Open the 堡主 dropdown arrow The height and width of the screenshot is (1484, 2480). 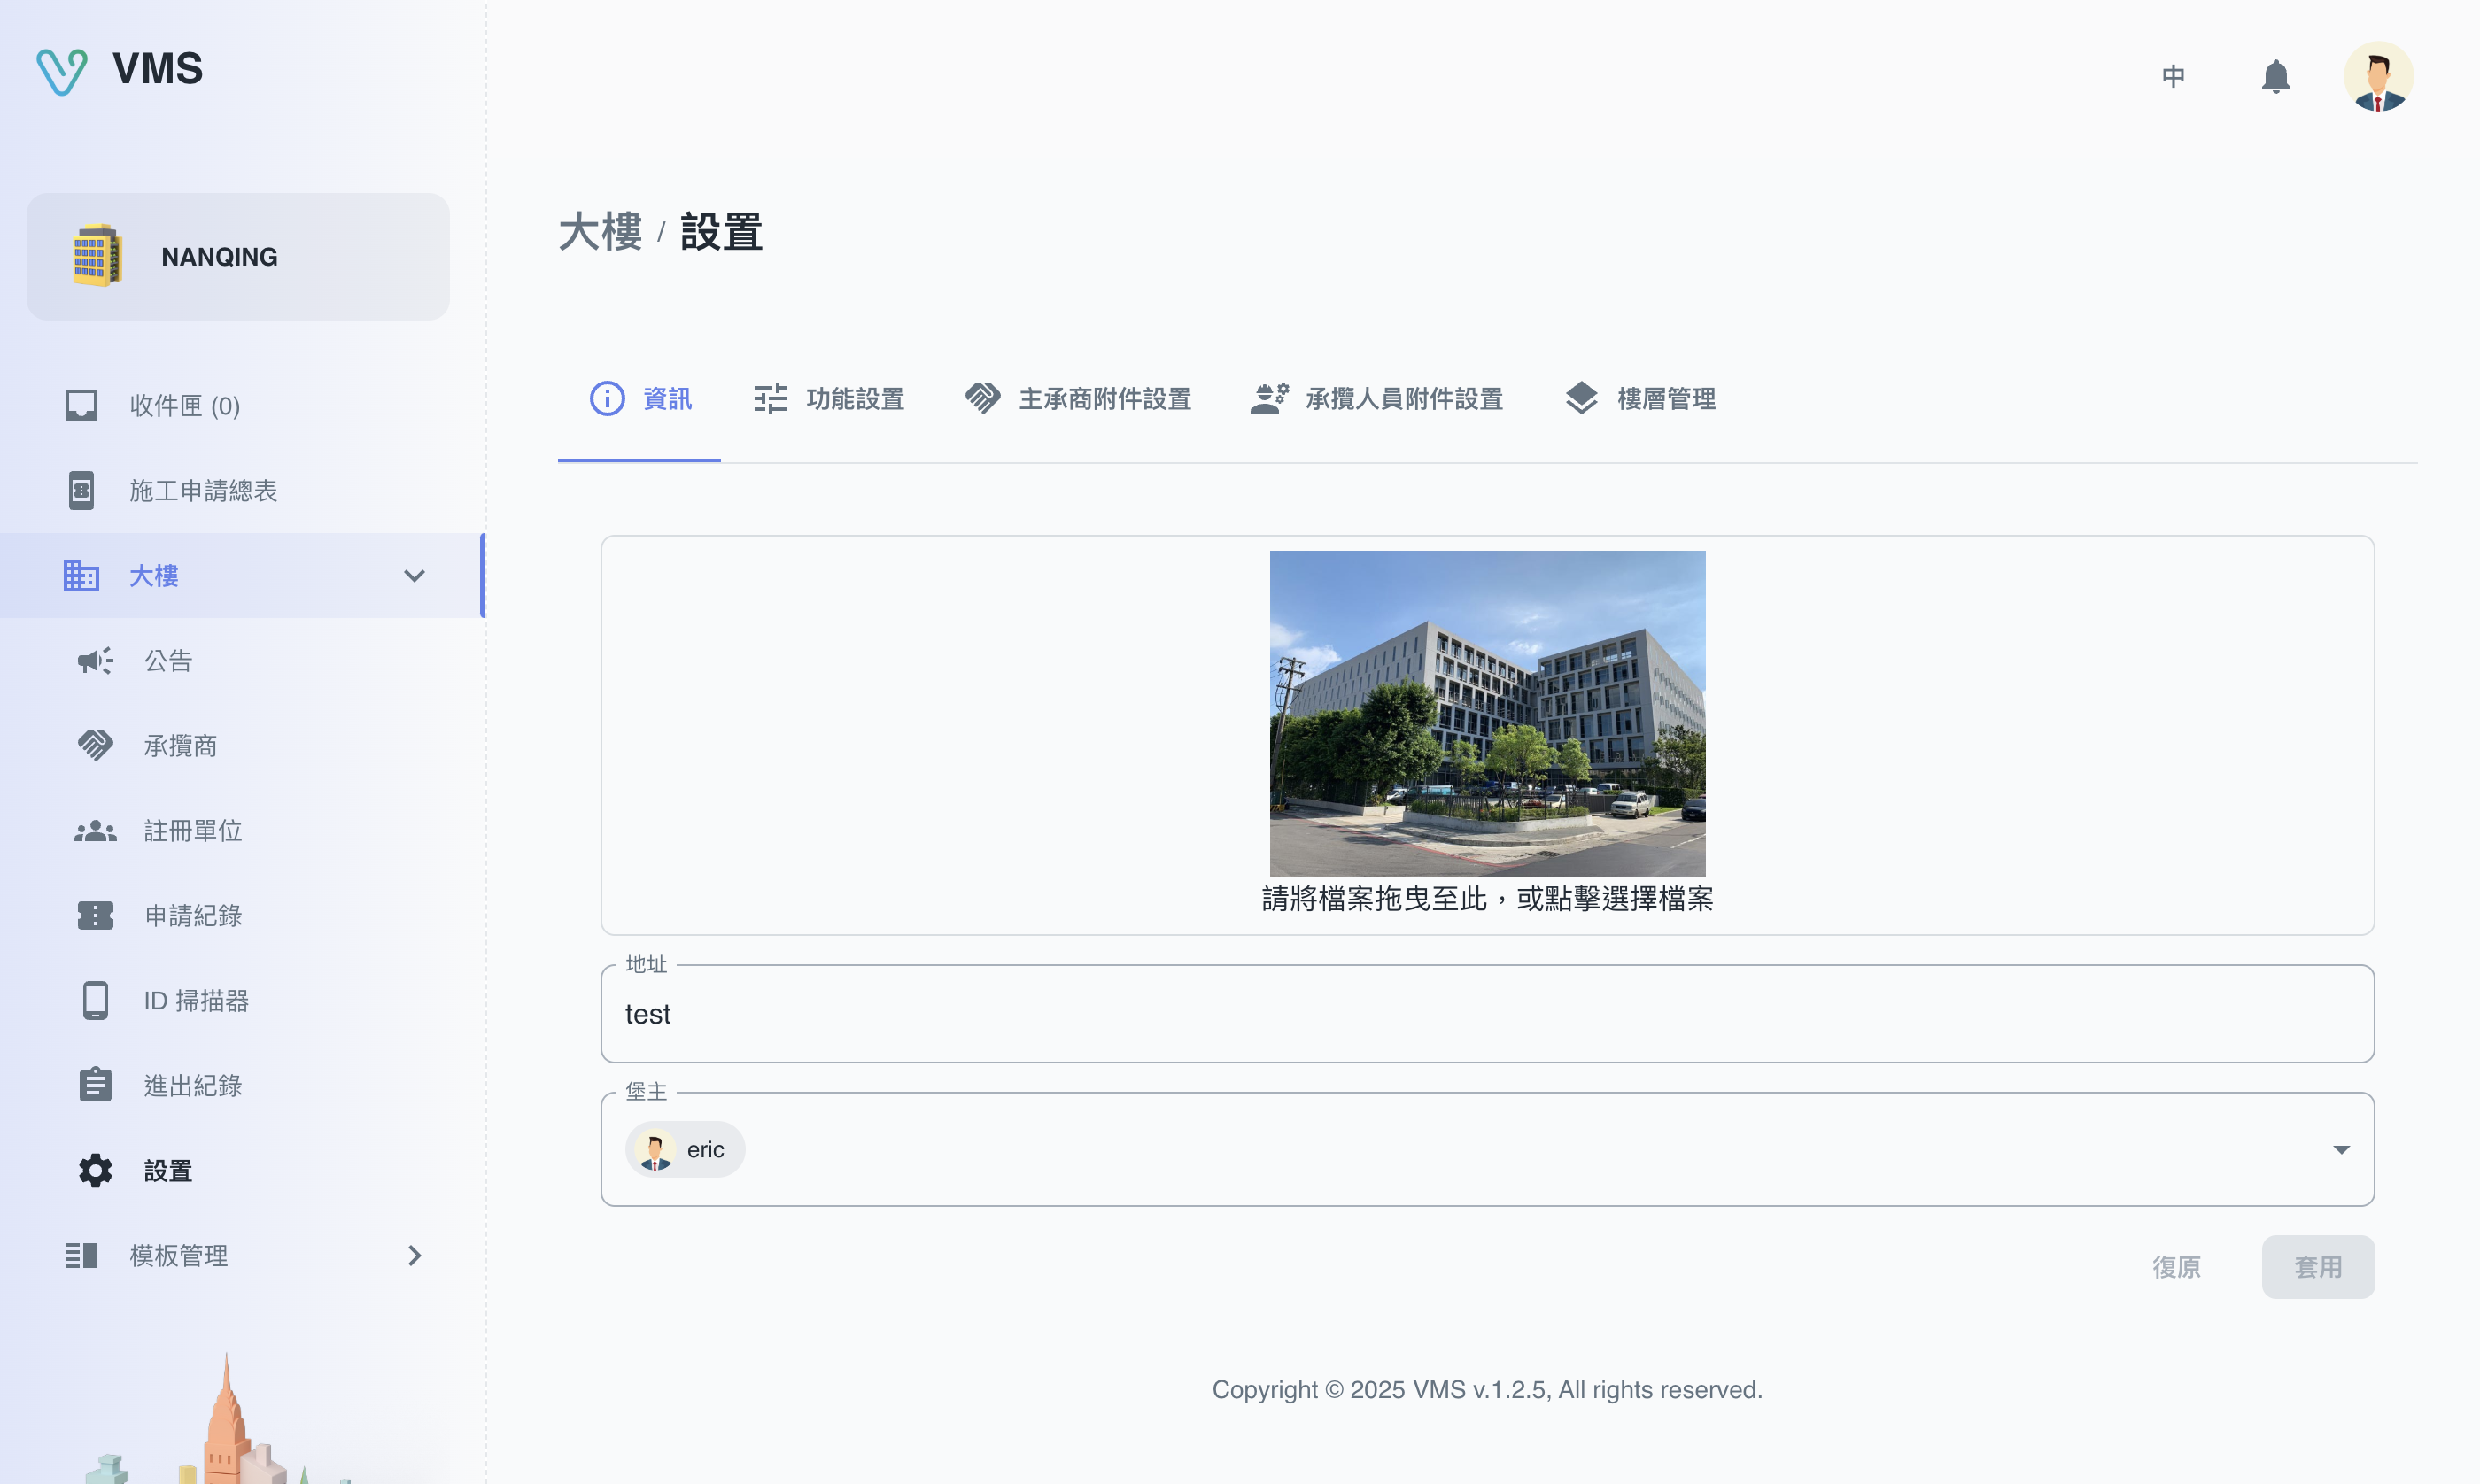(x=2341, y=1149)
